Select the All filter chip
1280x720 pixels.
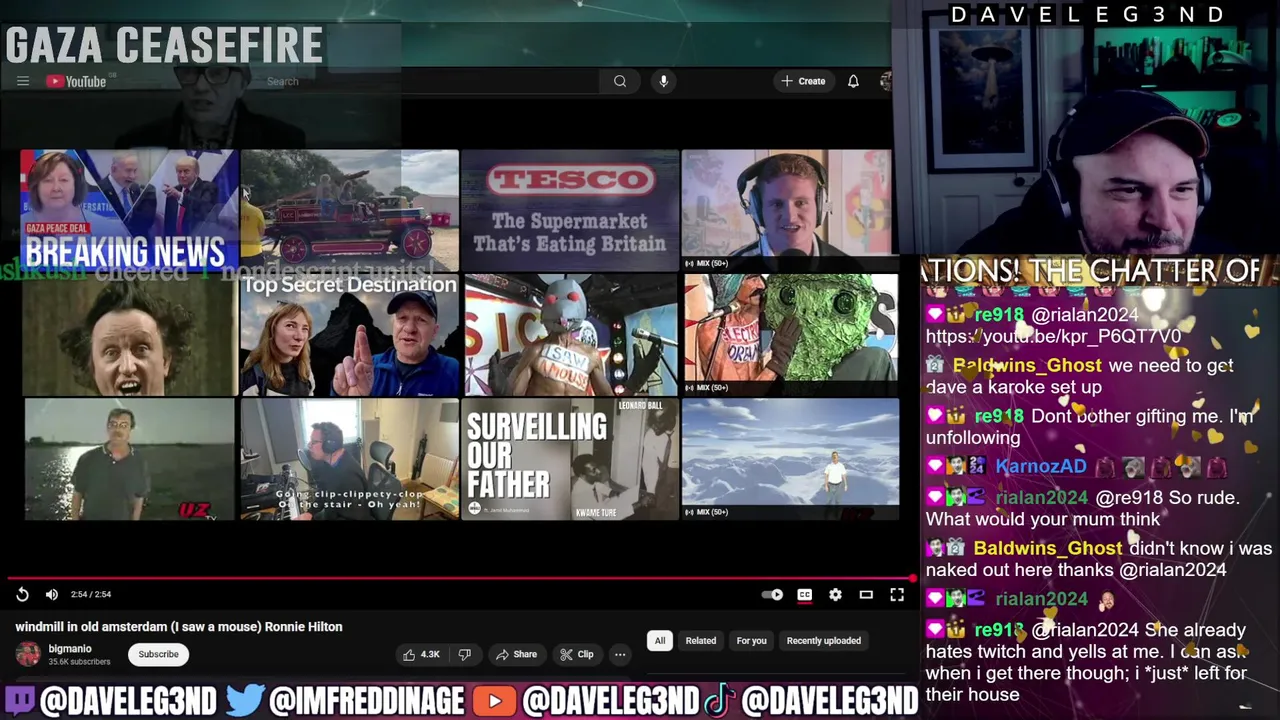(659, 640)
